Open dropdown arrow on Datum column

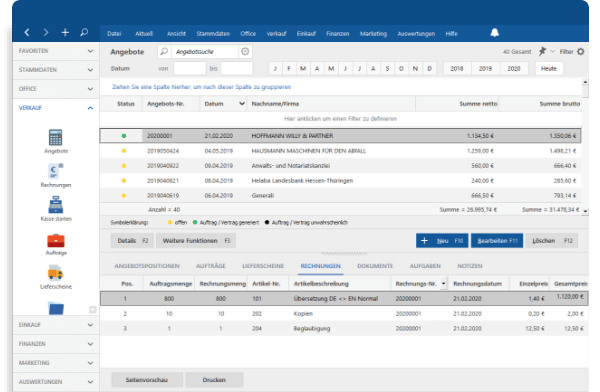pos(242,104)
